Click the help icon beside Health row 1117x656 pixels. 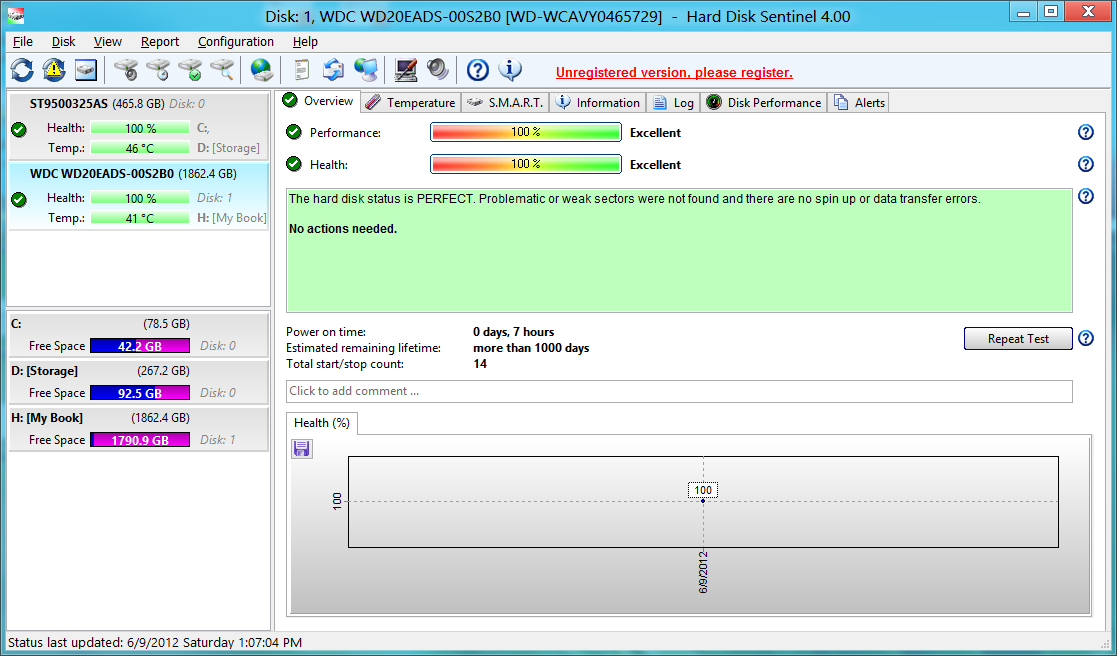(x=1086, y=165)
